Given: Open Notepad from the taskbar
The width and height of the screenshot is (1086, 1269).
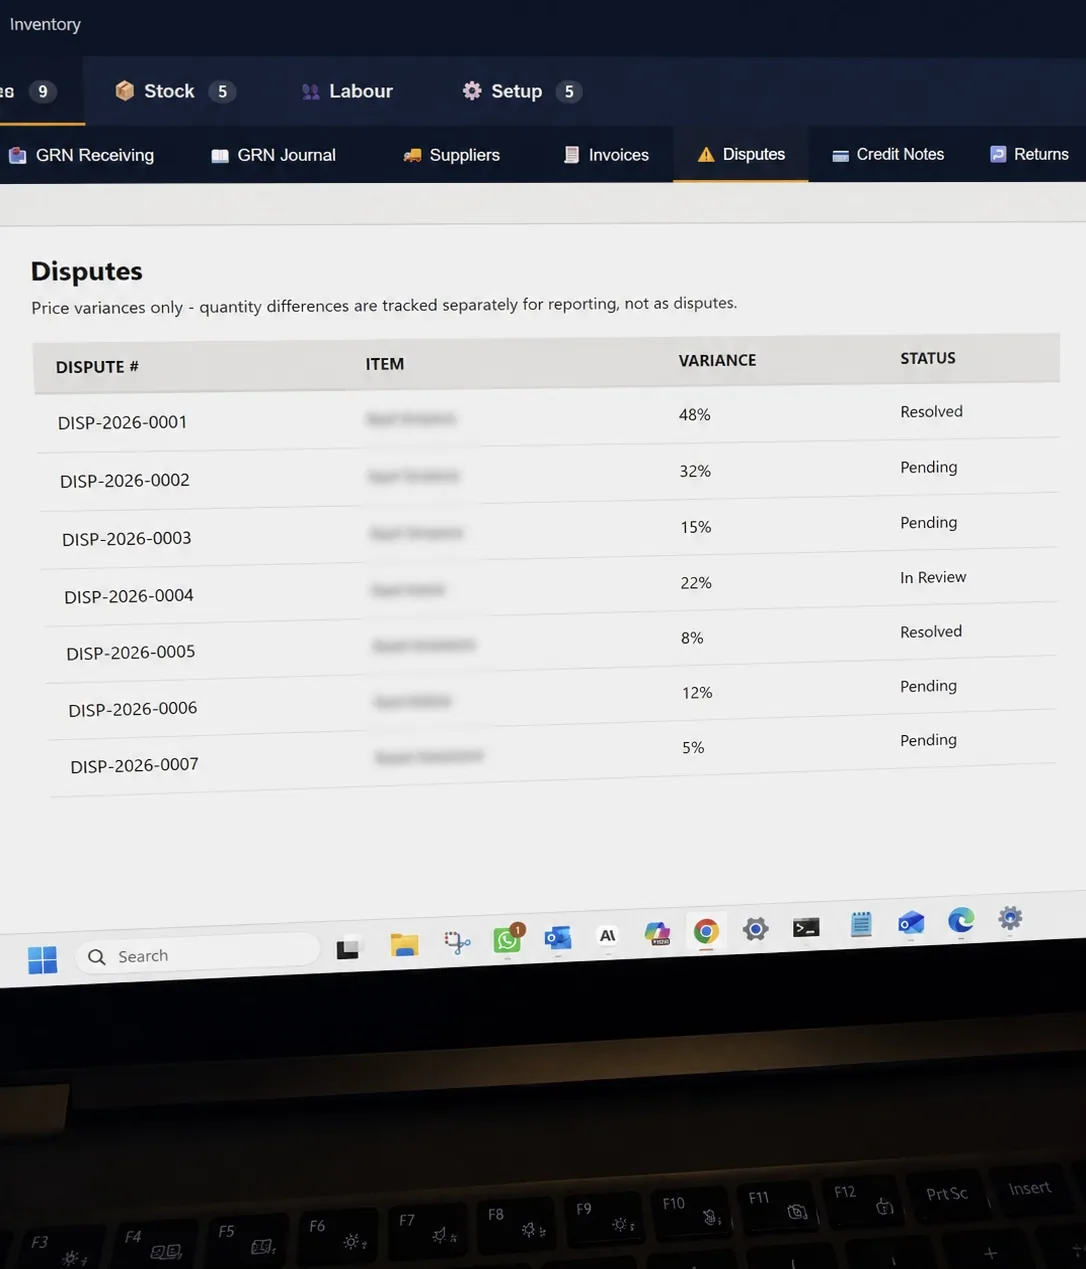Looking at the screenshot, I should [861, 925].
